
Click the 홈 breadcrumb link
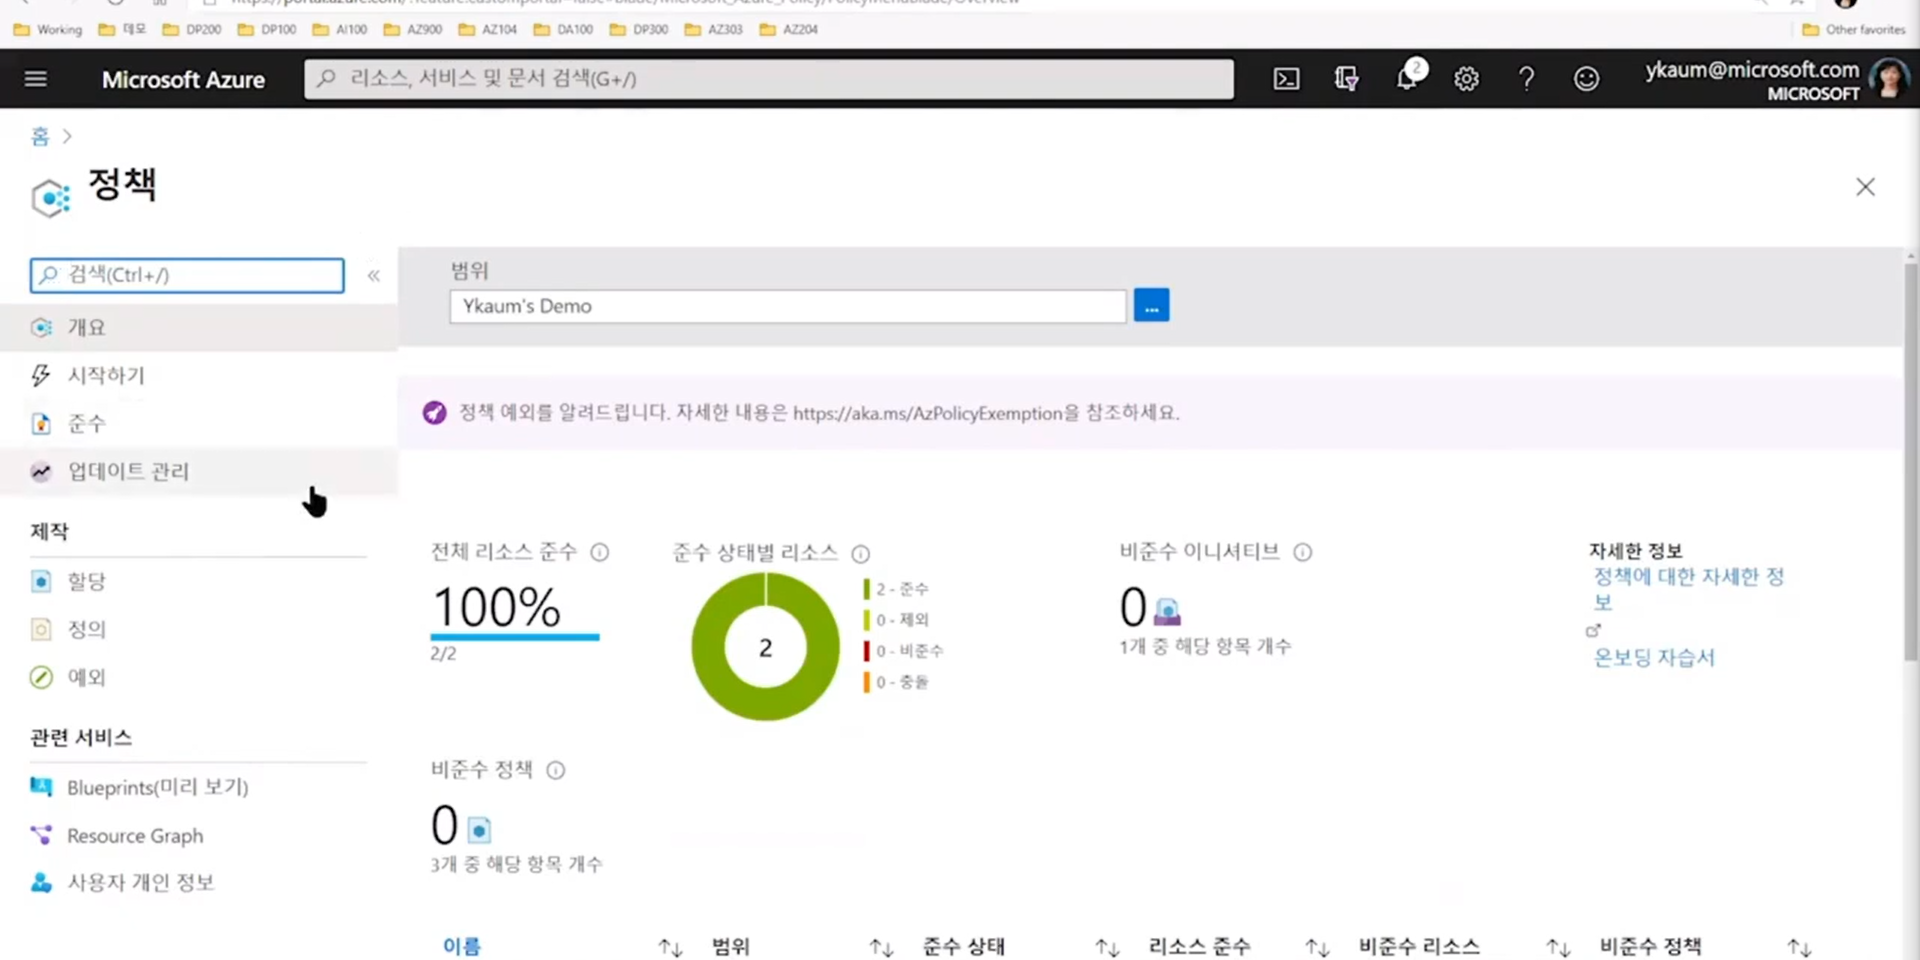40,136
